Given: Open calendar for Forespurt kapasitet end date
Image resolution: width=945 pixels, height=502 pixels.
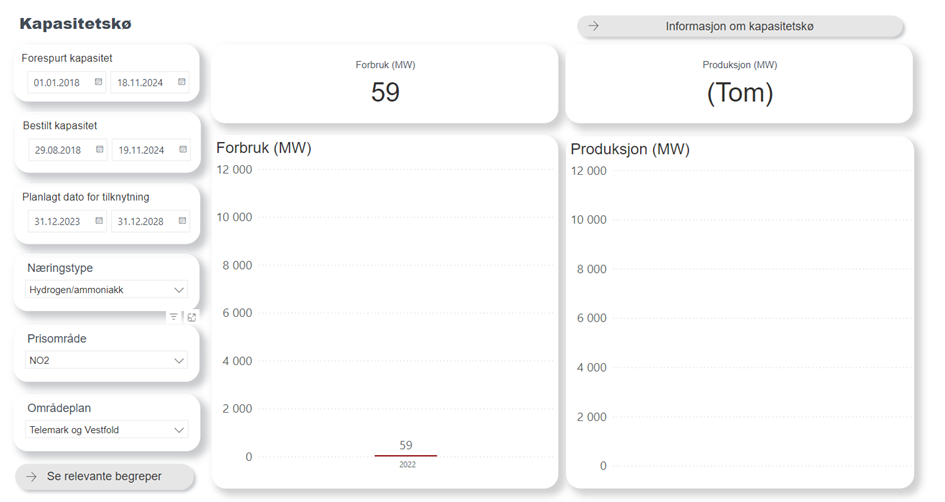Looking at the screenshot, I should [182, 82].
